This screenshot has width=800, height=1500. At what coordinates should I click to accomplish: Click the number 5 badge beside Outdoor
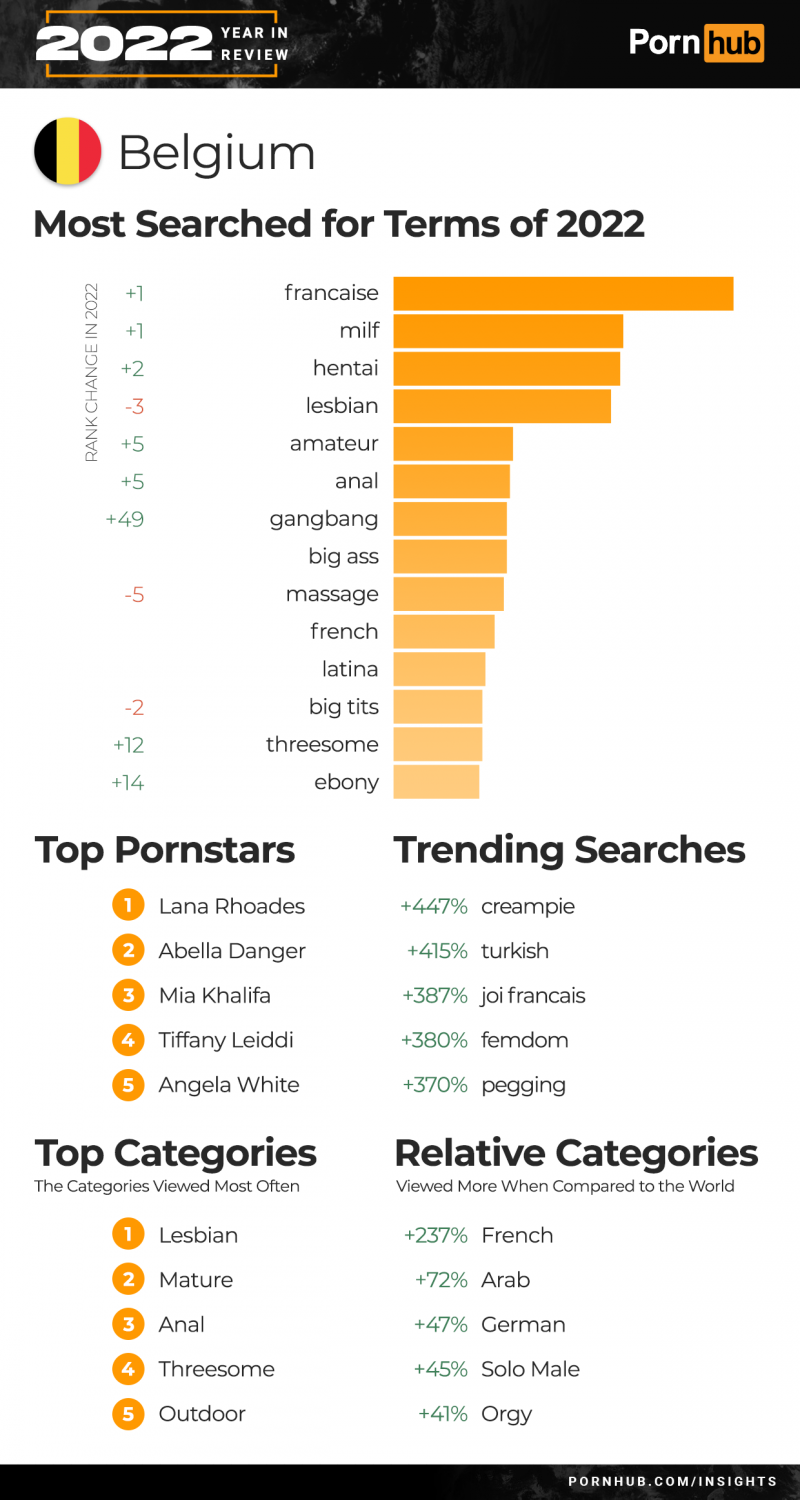128,1414
